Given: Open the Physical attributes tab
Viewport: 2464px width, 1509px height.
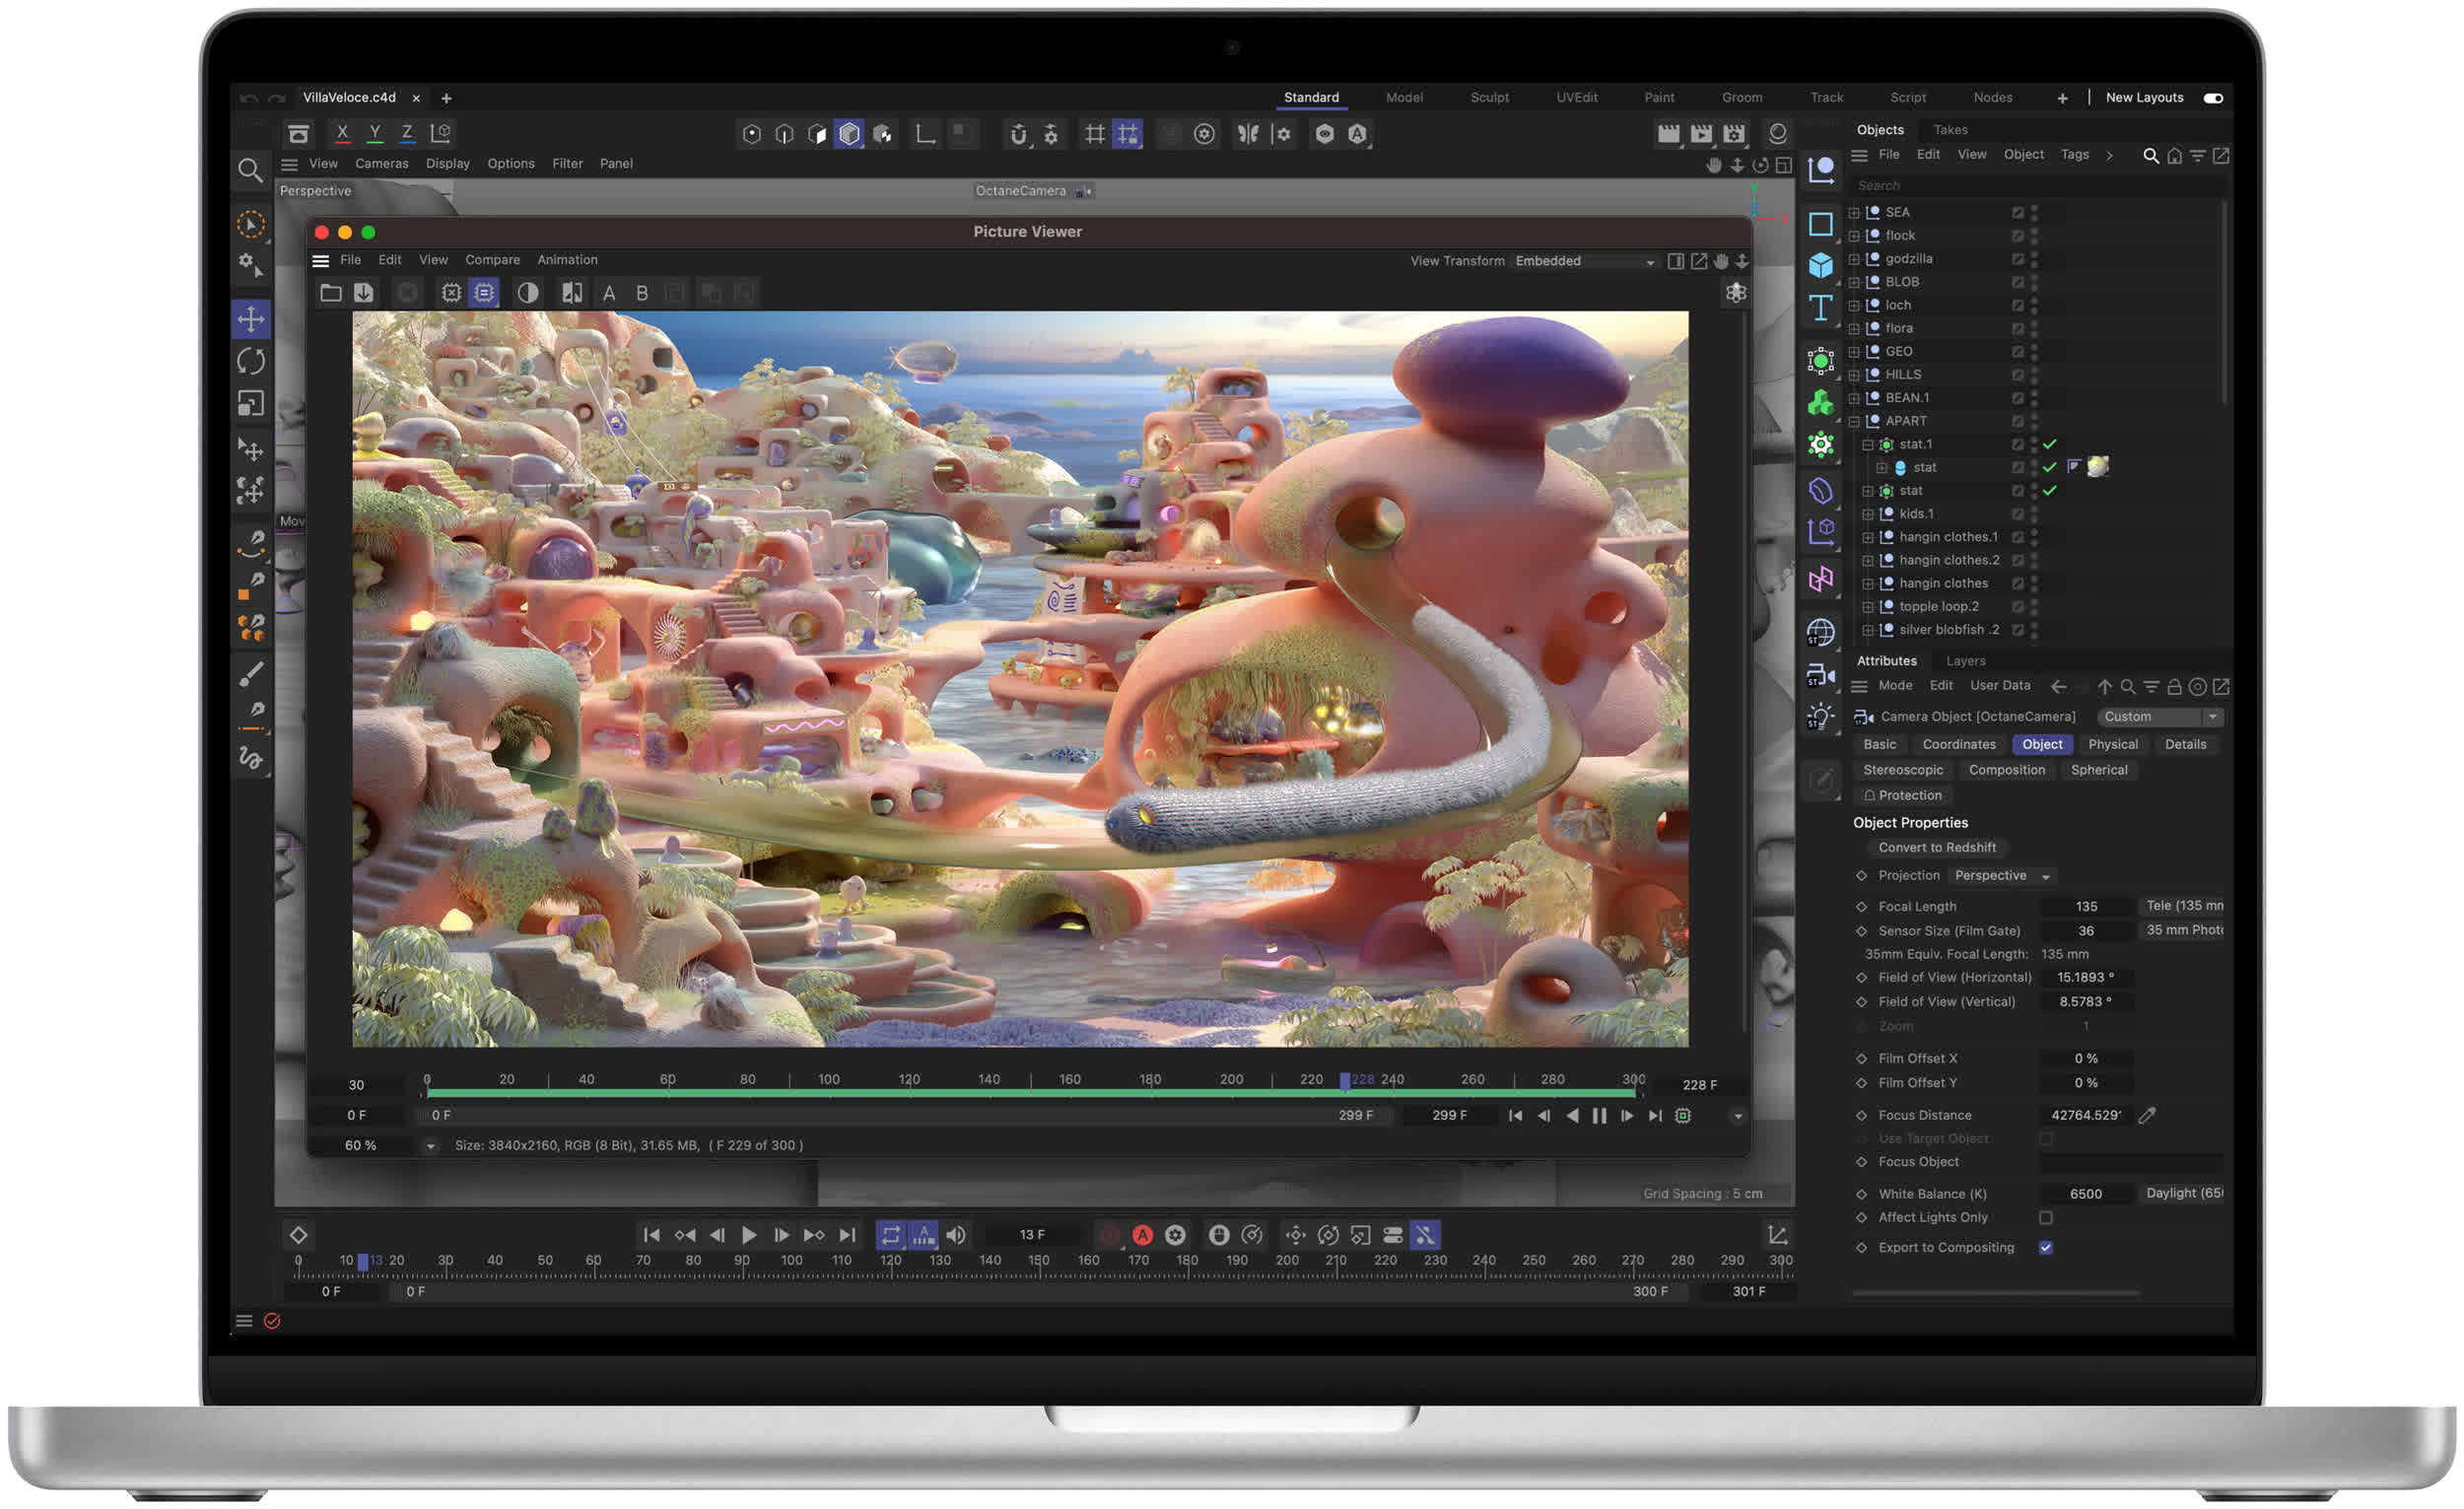Looking at the screenshot, I should tap(2112, 745).
